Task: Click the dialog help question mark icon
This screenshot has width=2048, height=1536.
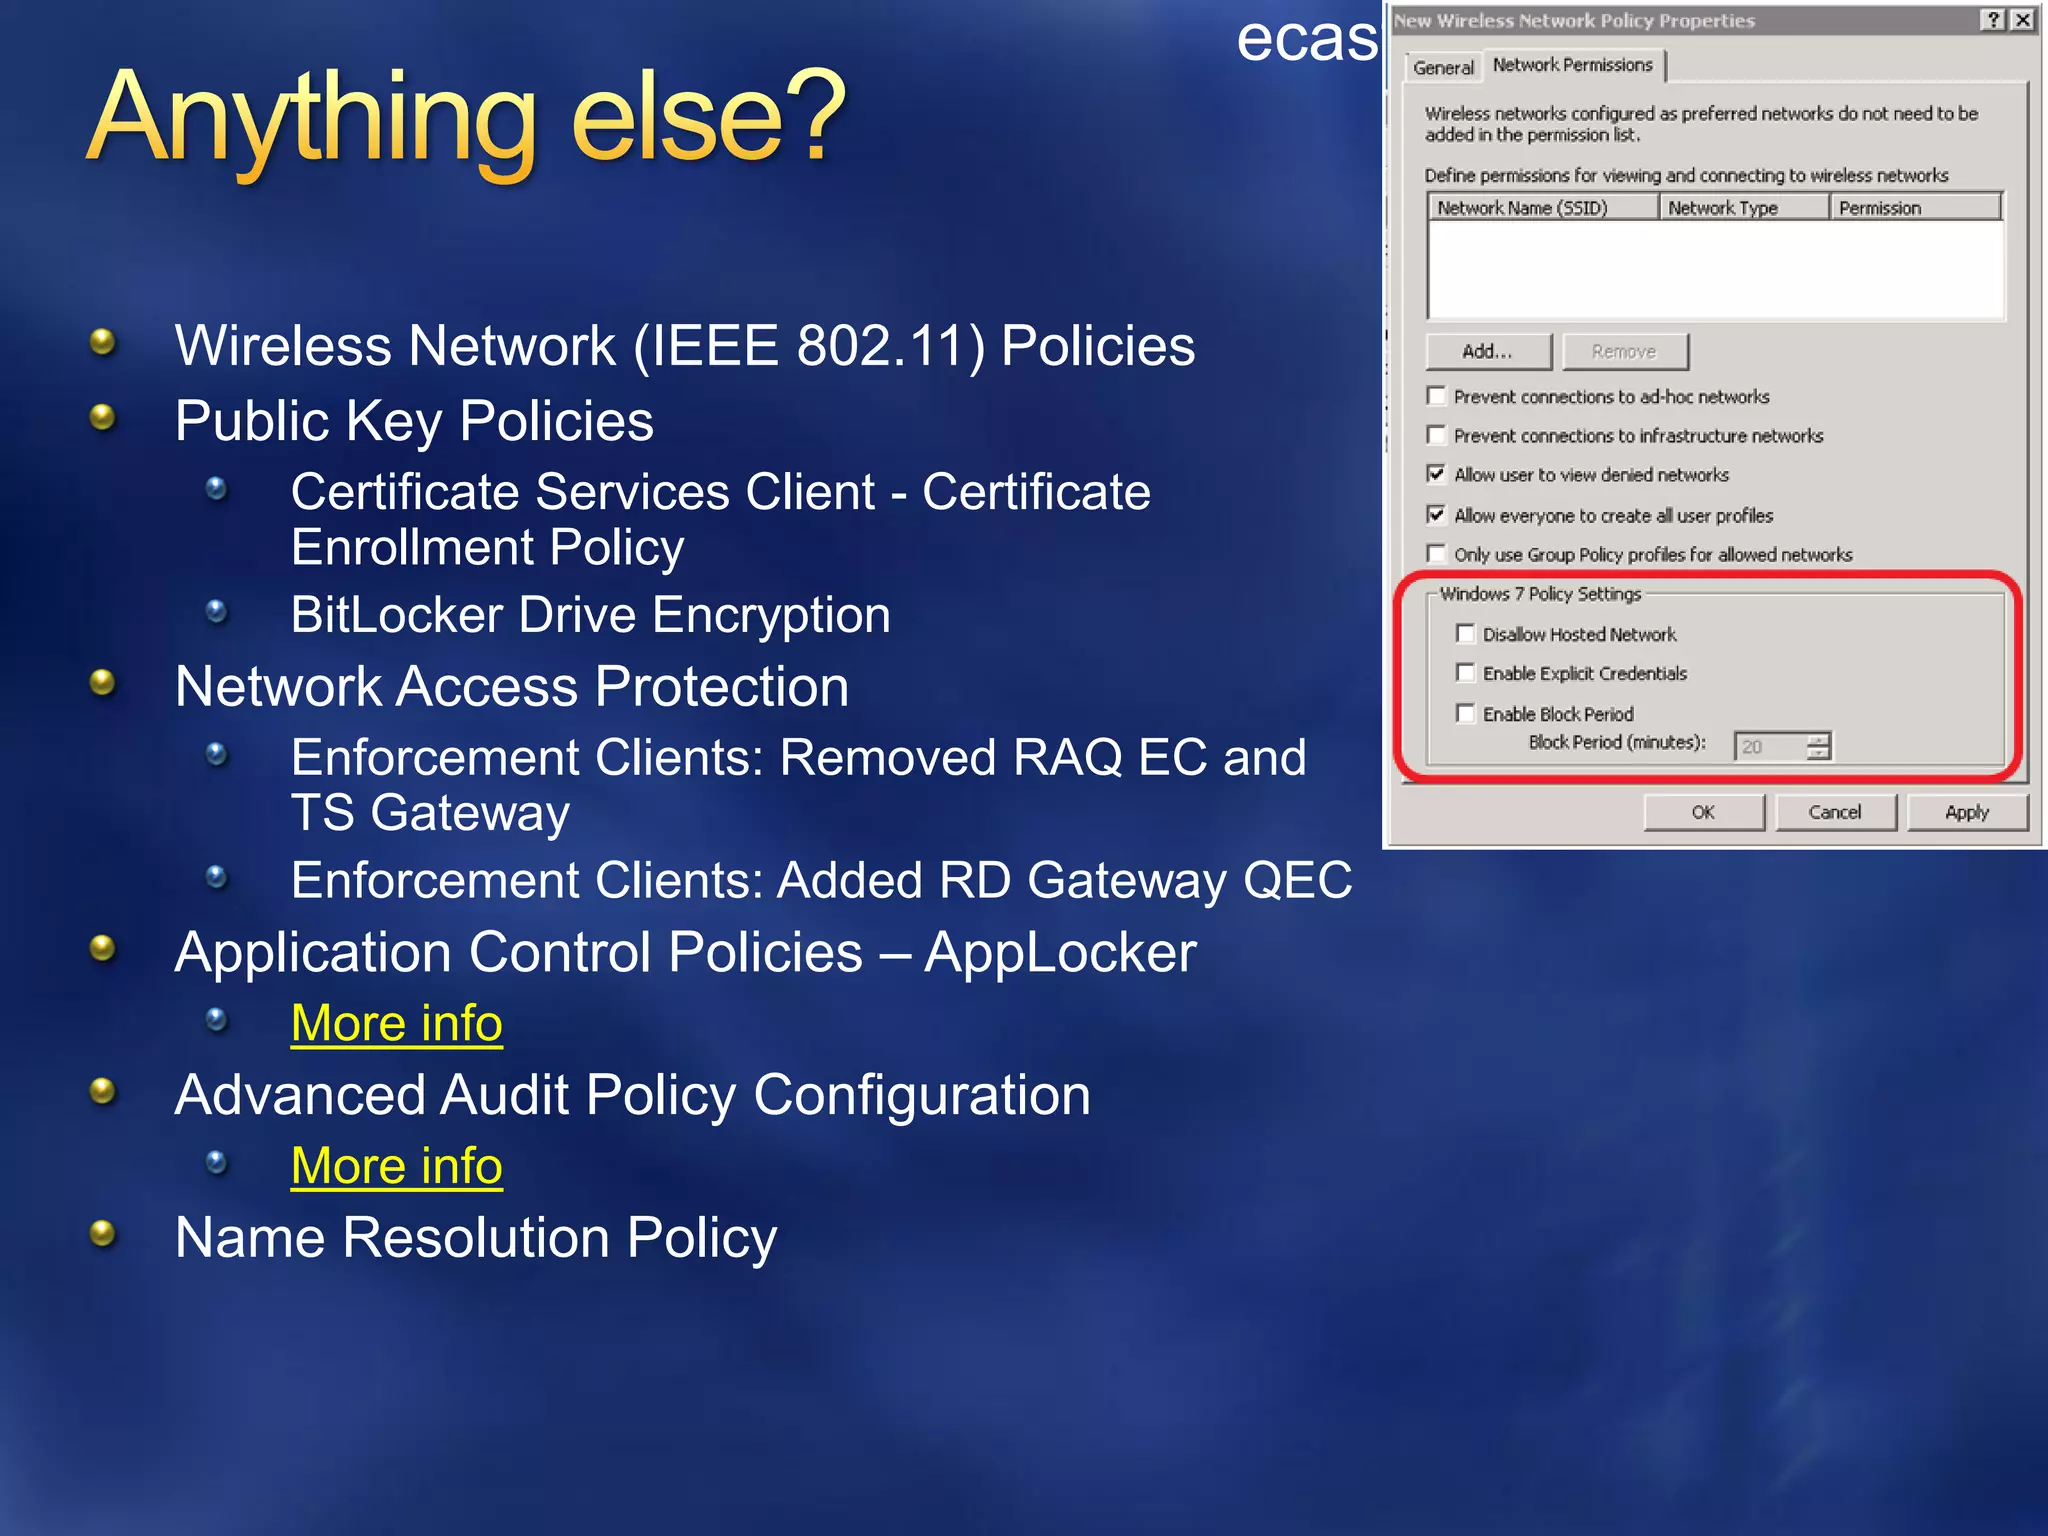Action: (x=1993, y=20)
